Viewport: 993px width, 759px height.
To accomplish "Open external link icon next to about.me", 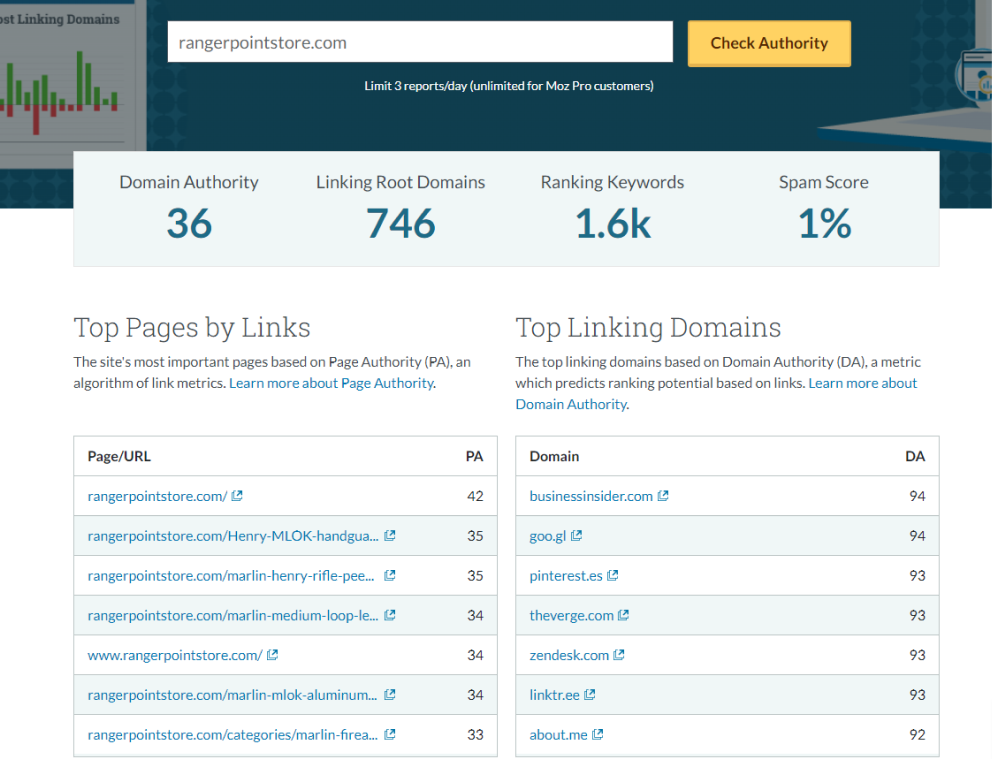I will tap(597, 734).
